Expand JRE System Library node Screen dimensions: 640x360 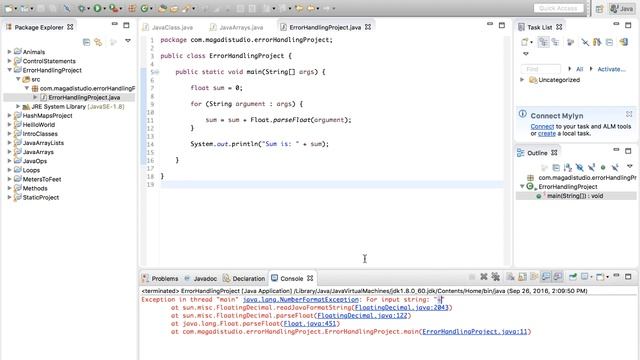click(x=18, y=106)
